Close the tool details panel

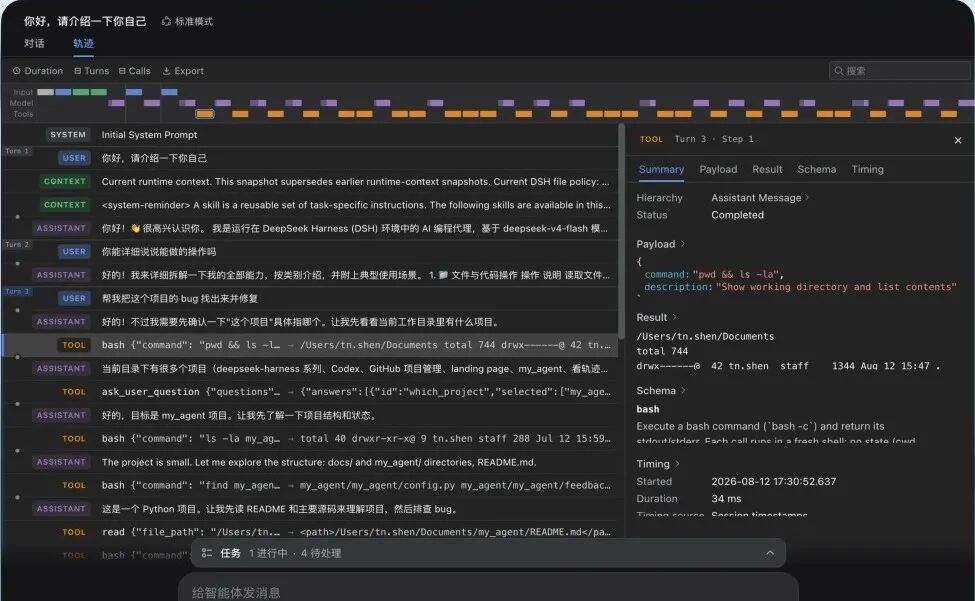coord(958,140)
